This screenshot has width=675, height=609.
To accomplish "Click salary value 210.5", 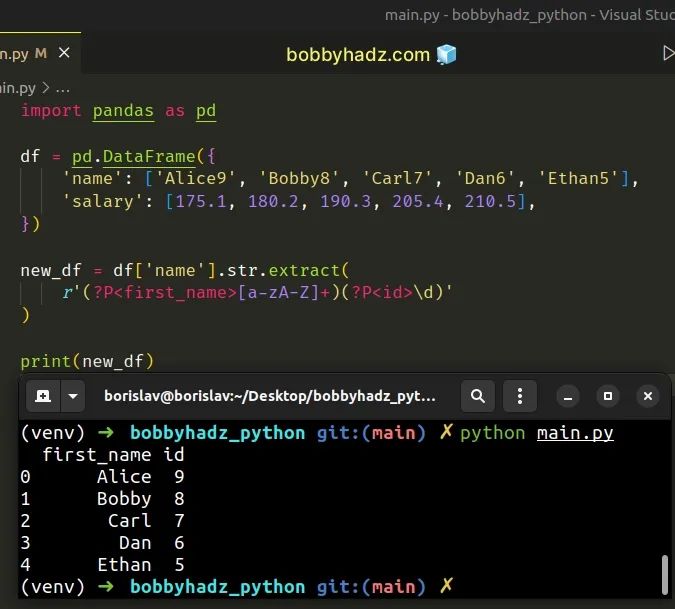I will coord(490,201).
